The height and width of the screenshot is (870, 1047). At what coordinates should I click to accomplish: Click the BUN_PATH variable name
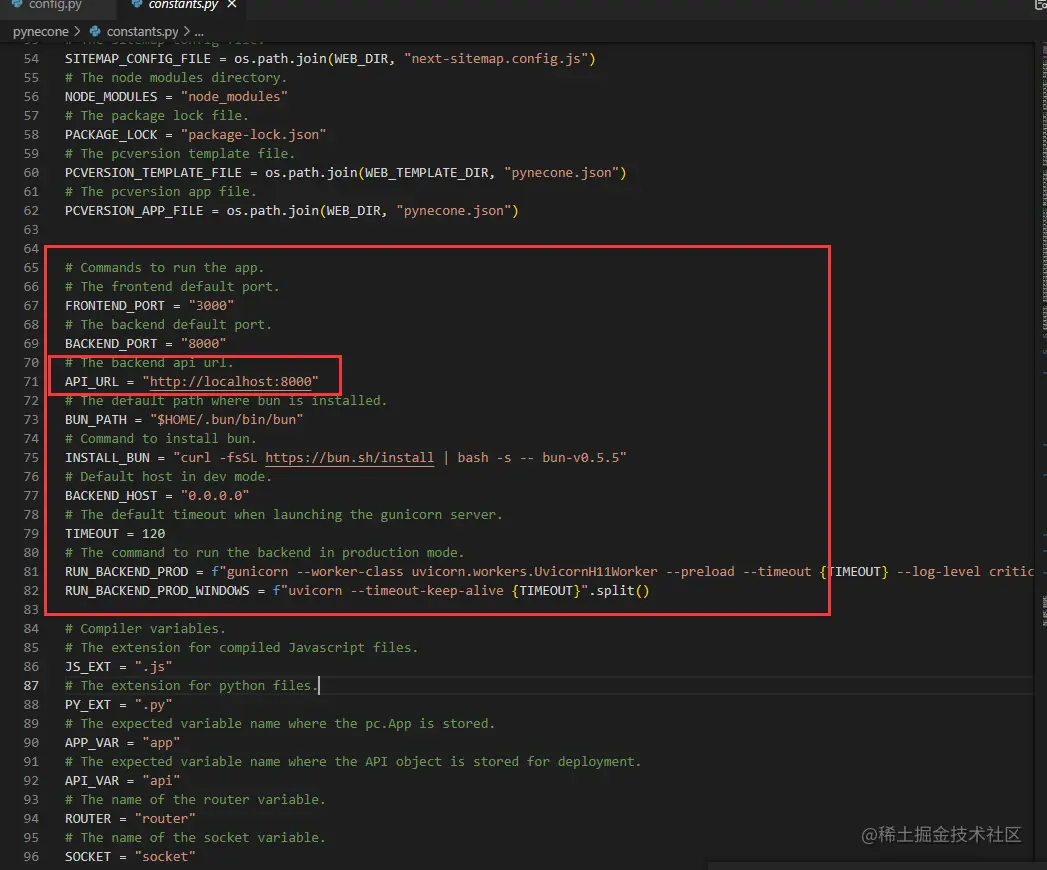pyautogui.click(x=95, y=420)
